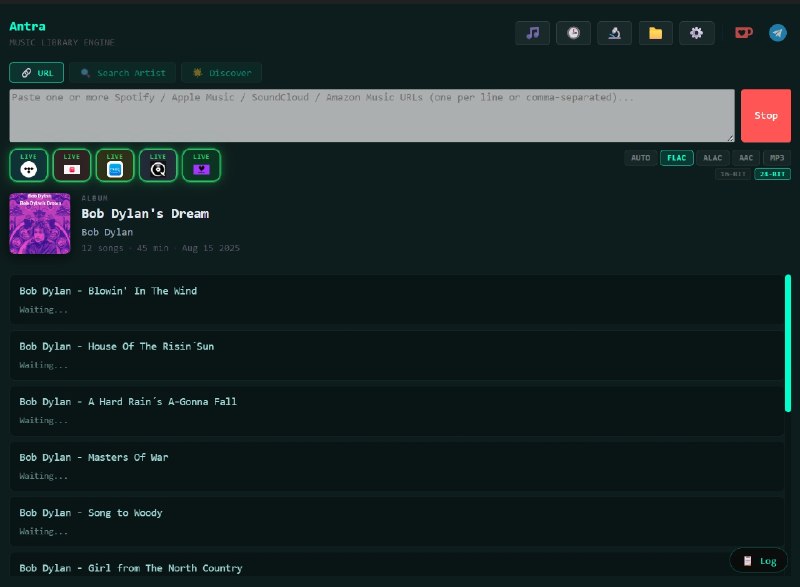
Task: Select the AUTO format option
Action: coord(640,158)
